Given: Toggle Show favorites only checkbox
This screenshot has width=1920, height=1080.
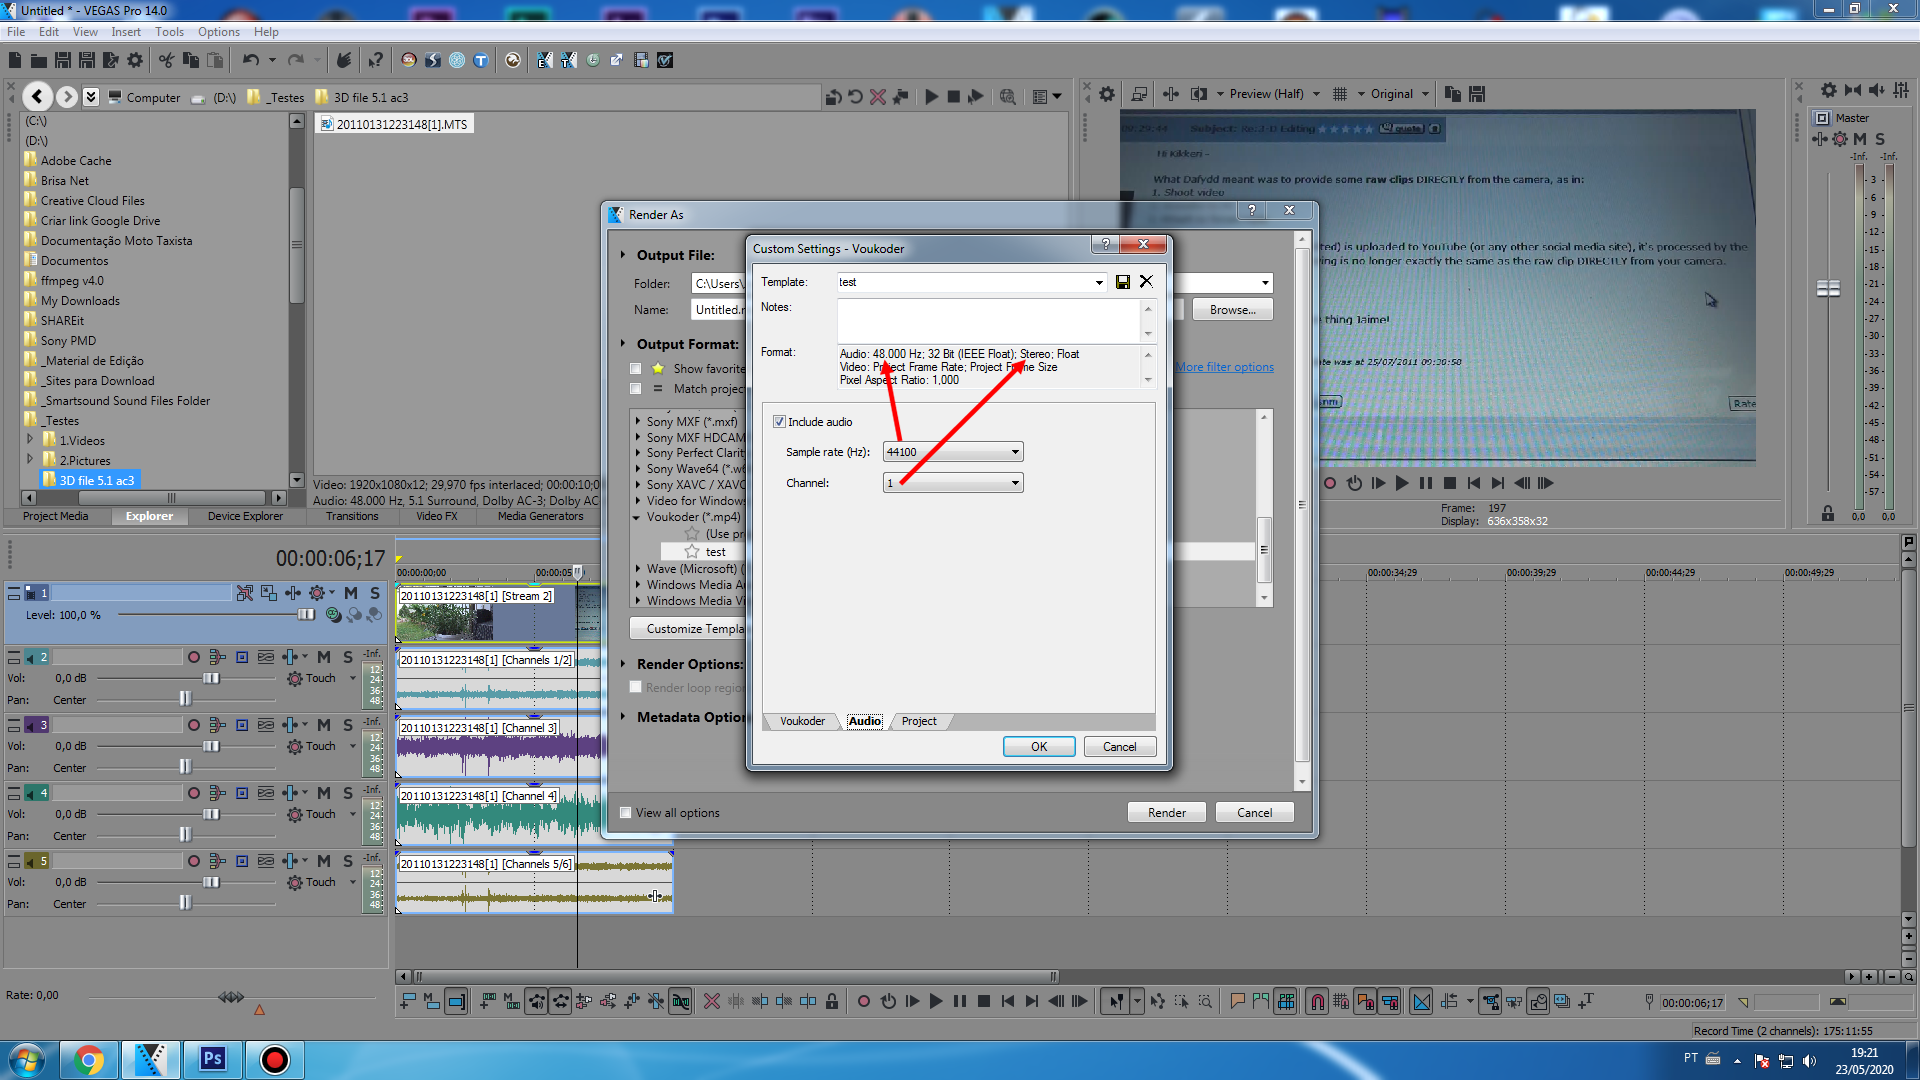Looking at the screenshot, I should coord(635,369).
